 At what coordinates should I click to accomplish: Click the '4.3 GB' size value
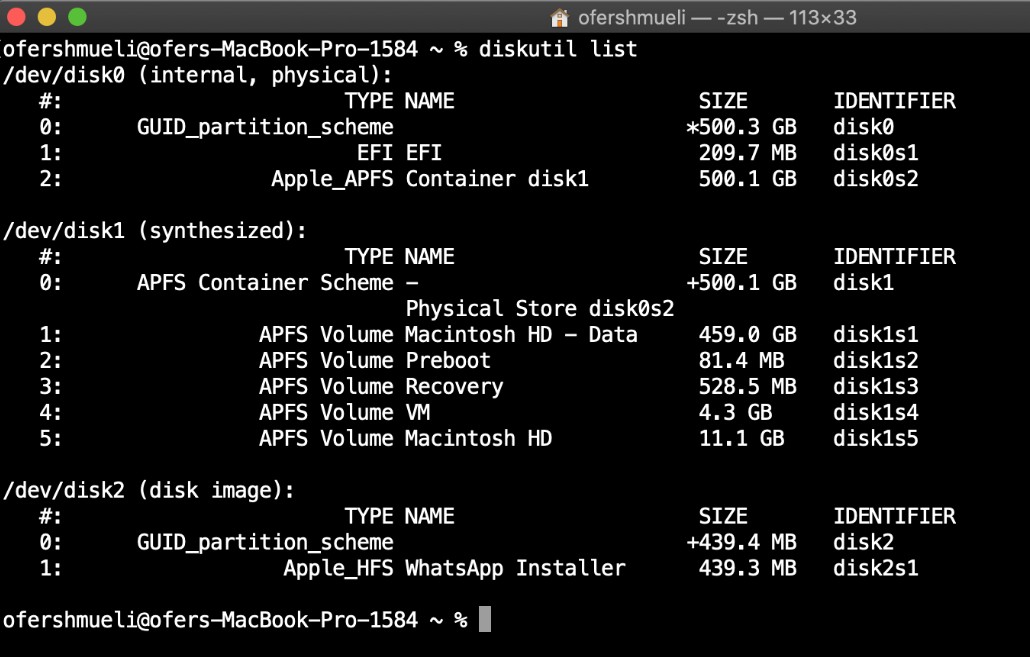[x=736, y=413]
